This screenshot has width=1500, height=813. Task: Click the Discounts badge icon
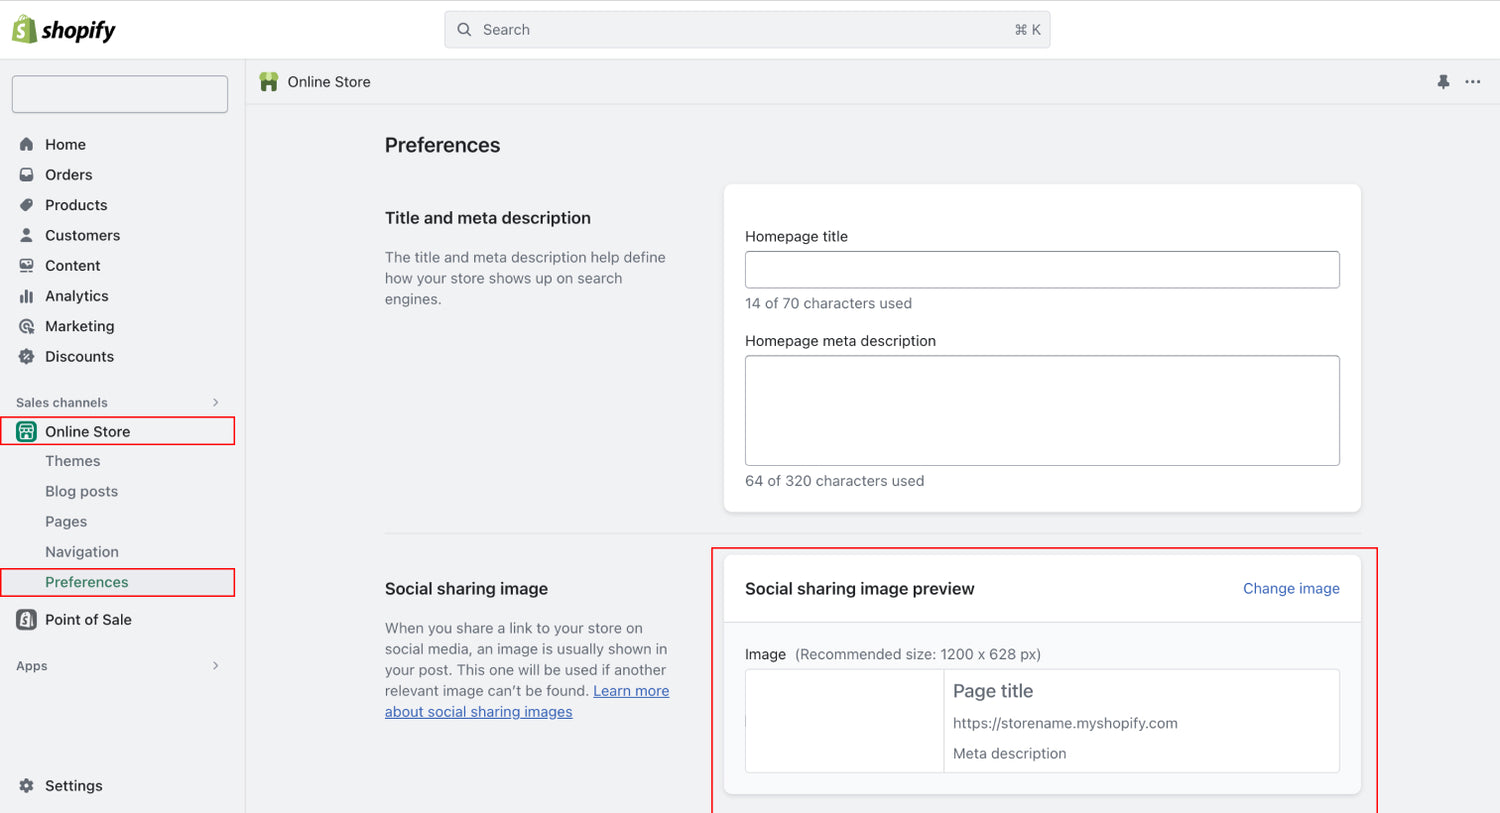tap(27, 357)
